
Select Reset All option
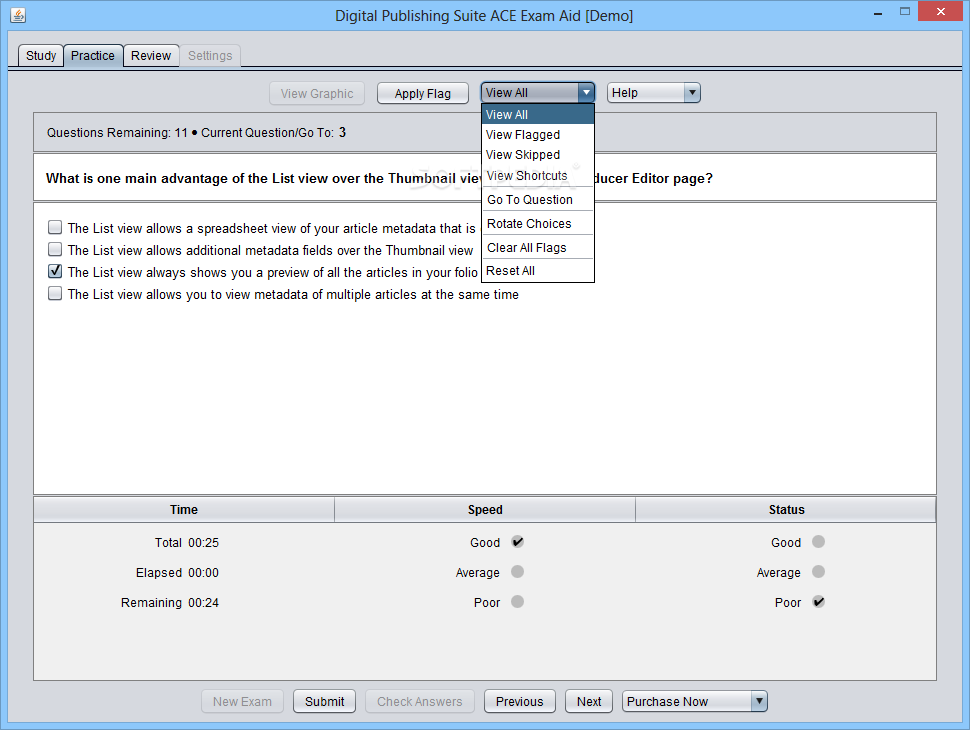point(538,271)
